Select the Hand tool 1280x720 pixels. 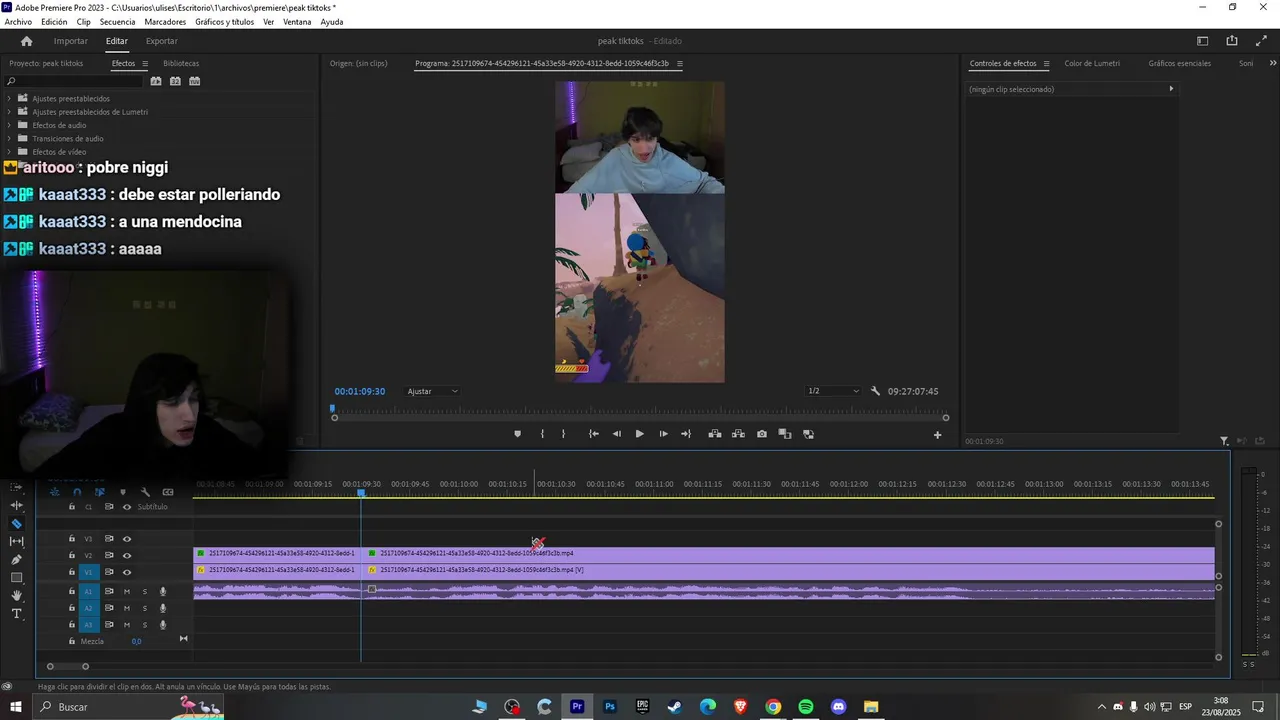click(x=16, y=595)
